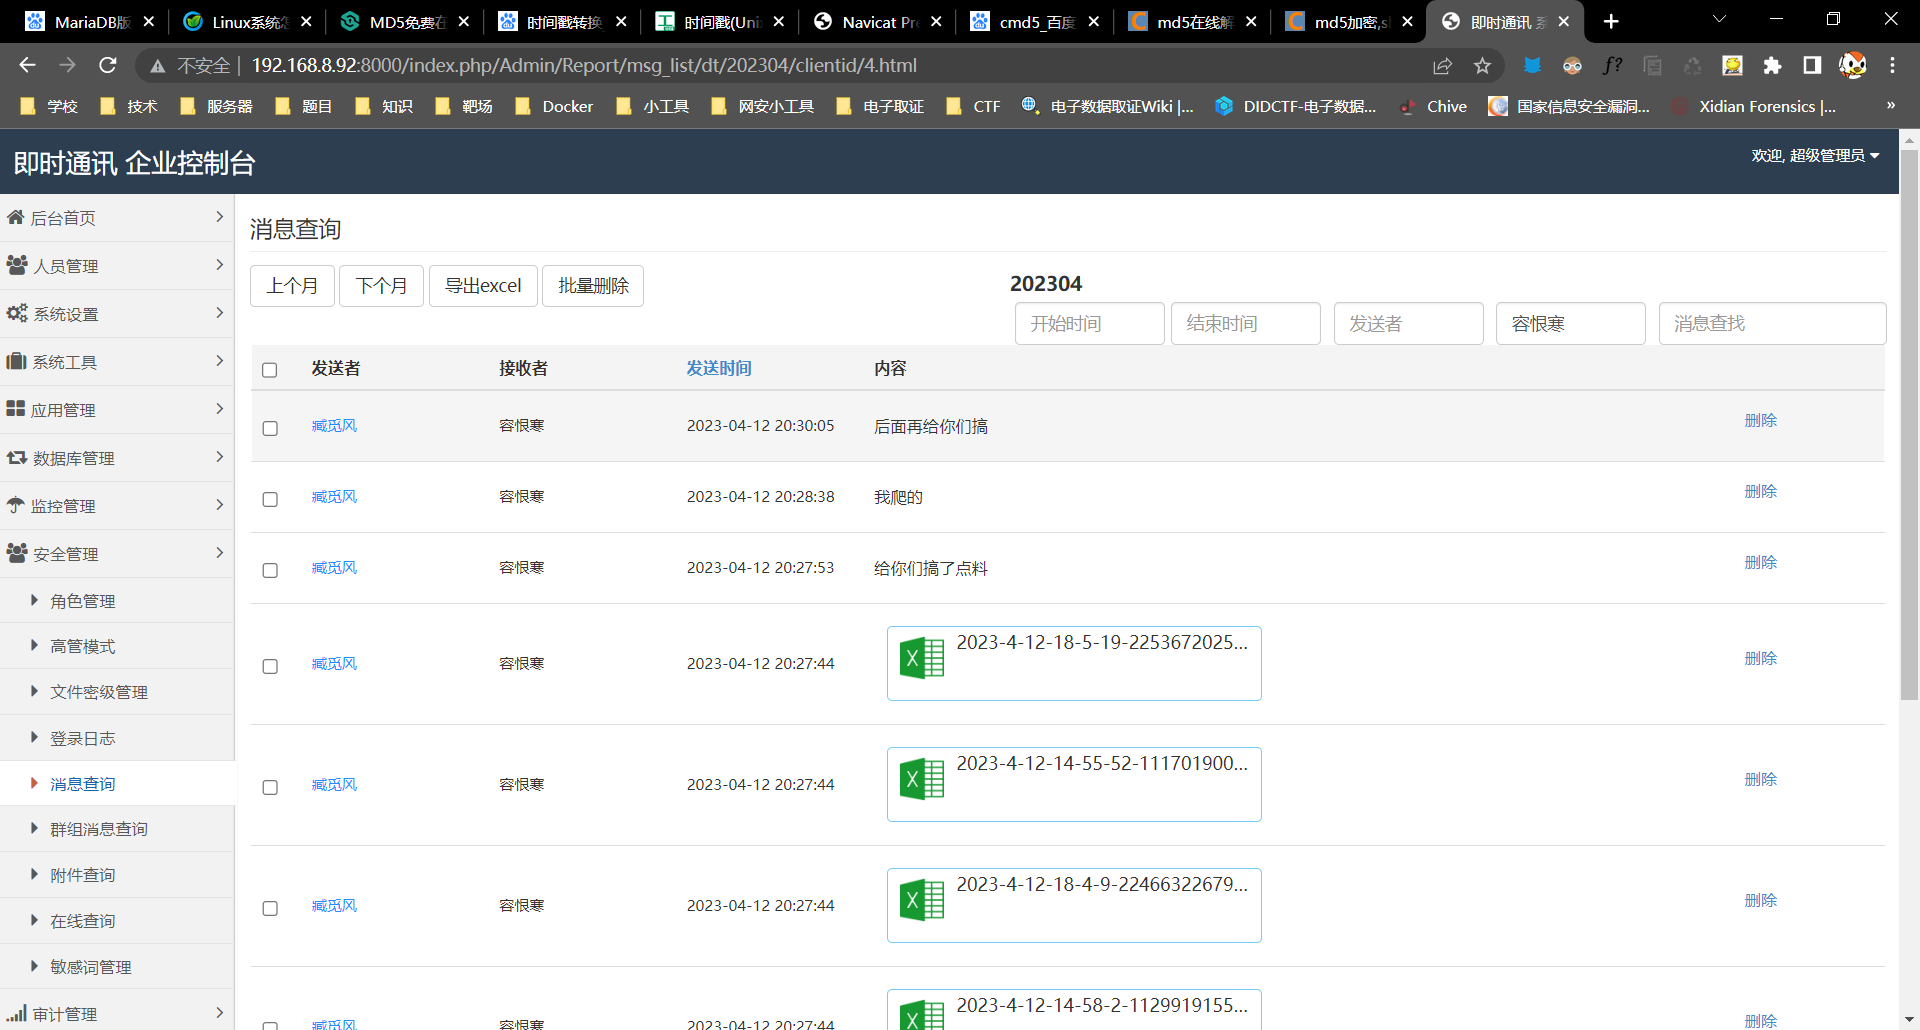Click the 发送者 filter input field

click(x=1408, y=324)
